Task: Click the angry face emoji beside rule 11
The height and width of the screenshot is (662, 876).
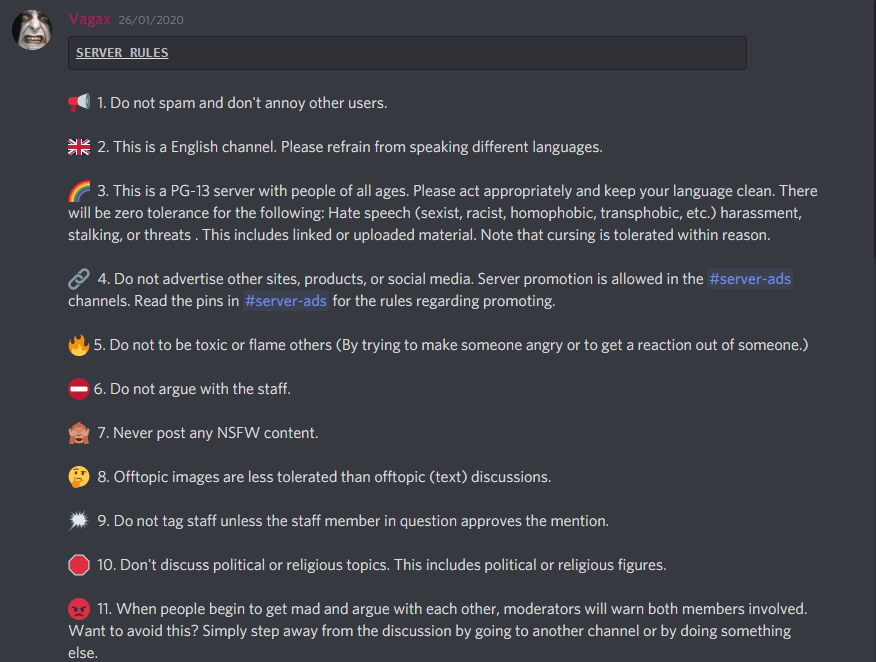Action: (79, 609)
